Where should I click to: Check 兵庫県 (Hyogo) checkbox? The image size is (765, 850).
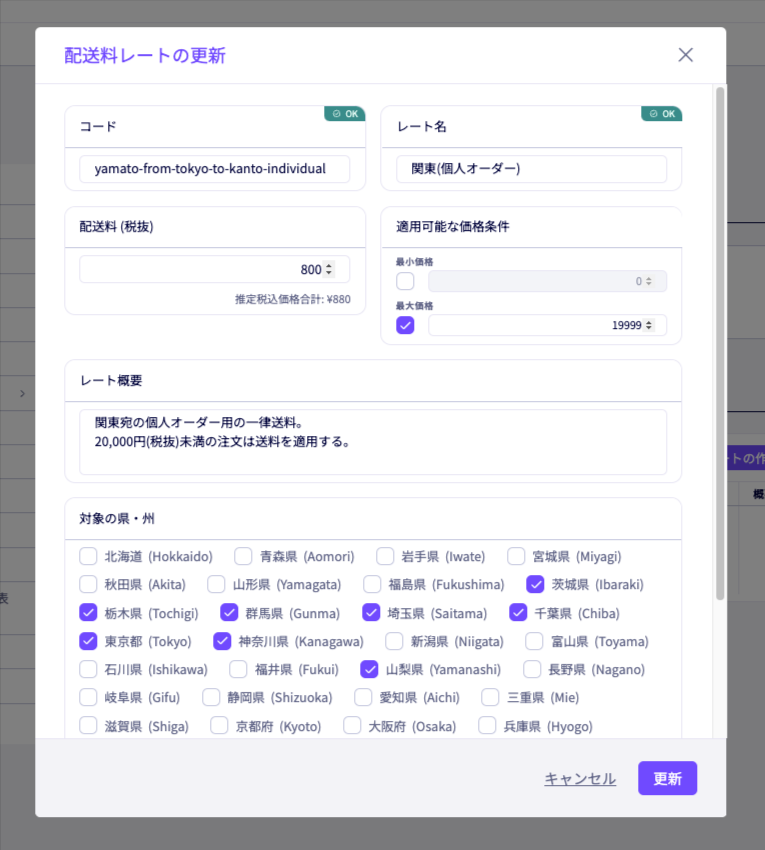(x=487, y=725)
